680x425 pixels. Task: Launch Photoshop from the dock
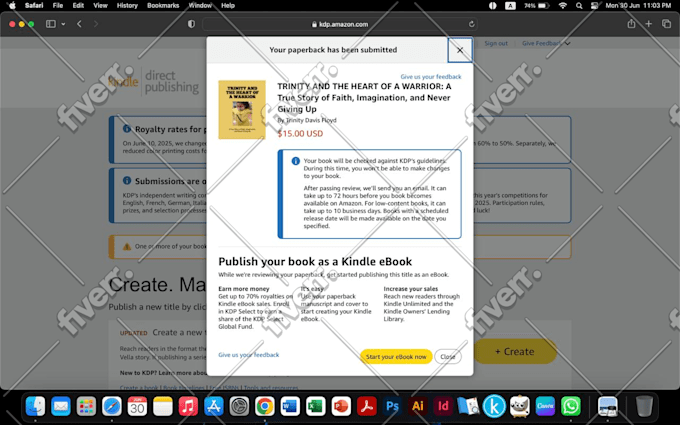point(392,407)
